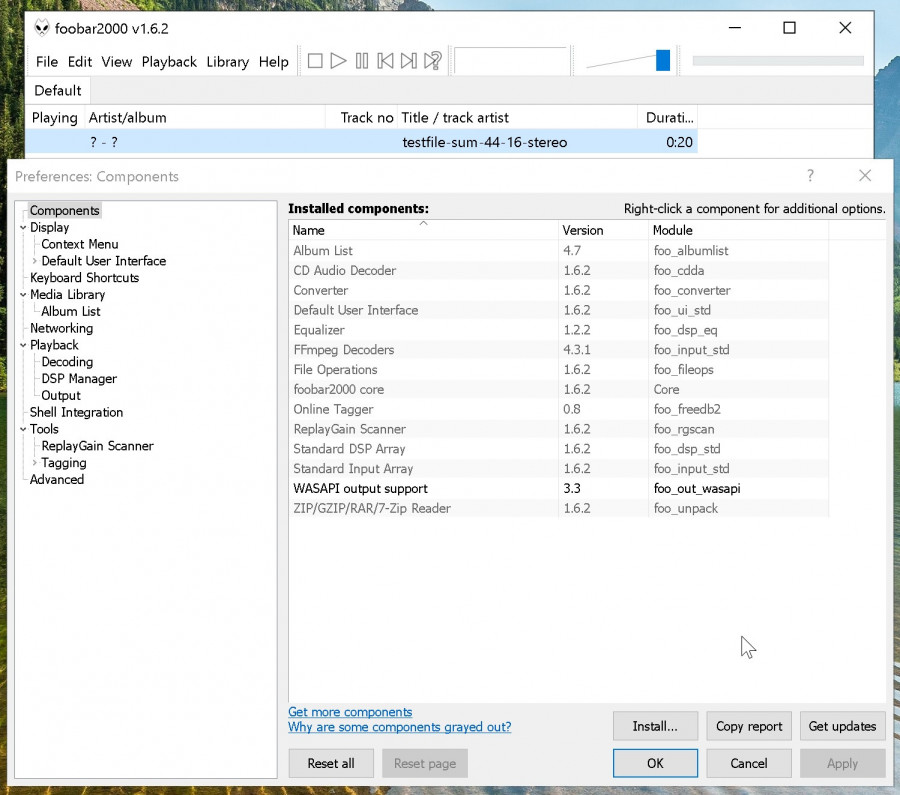Click the volume slider handle

tap(662, 61)
